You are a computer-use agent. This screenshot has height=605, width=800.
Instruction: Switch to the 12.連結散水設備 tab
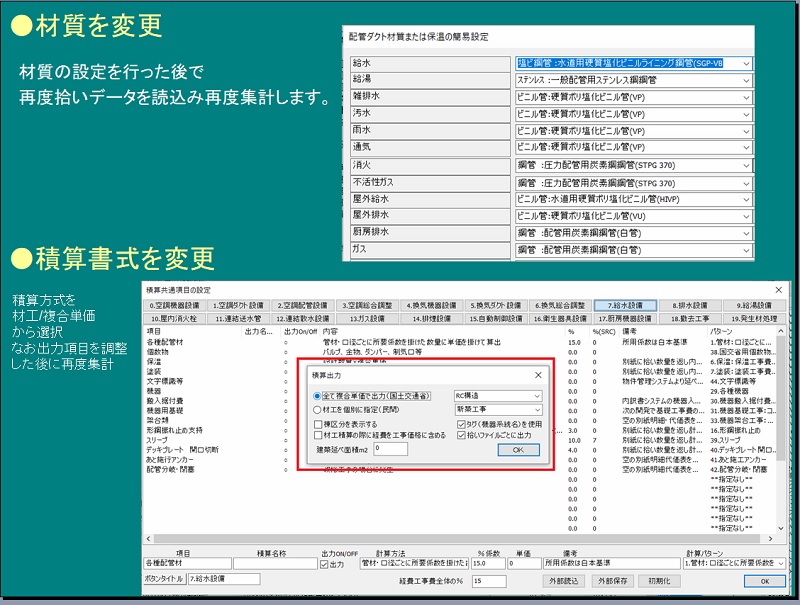[x=303, y=318]
